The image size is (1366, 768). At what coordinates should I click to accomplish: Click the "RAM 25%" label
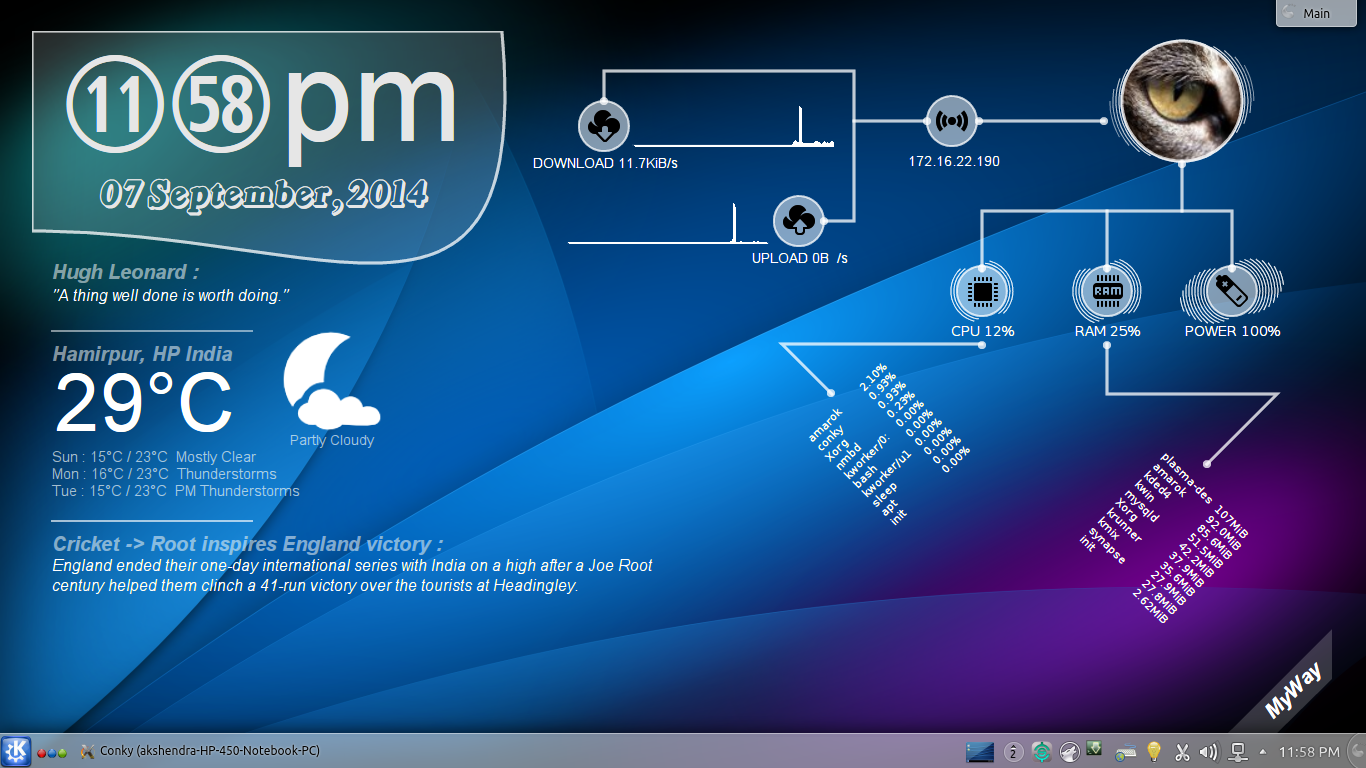click(1107, 331)
